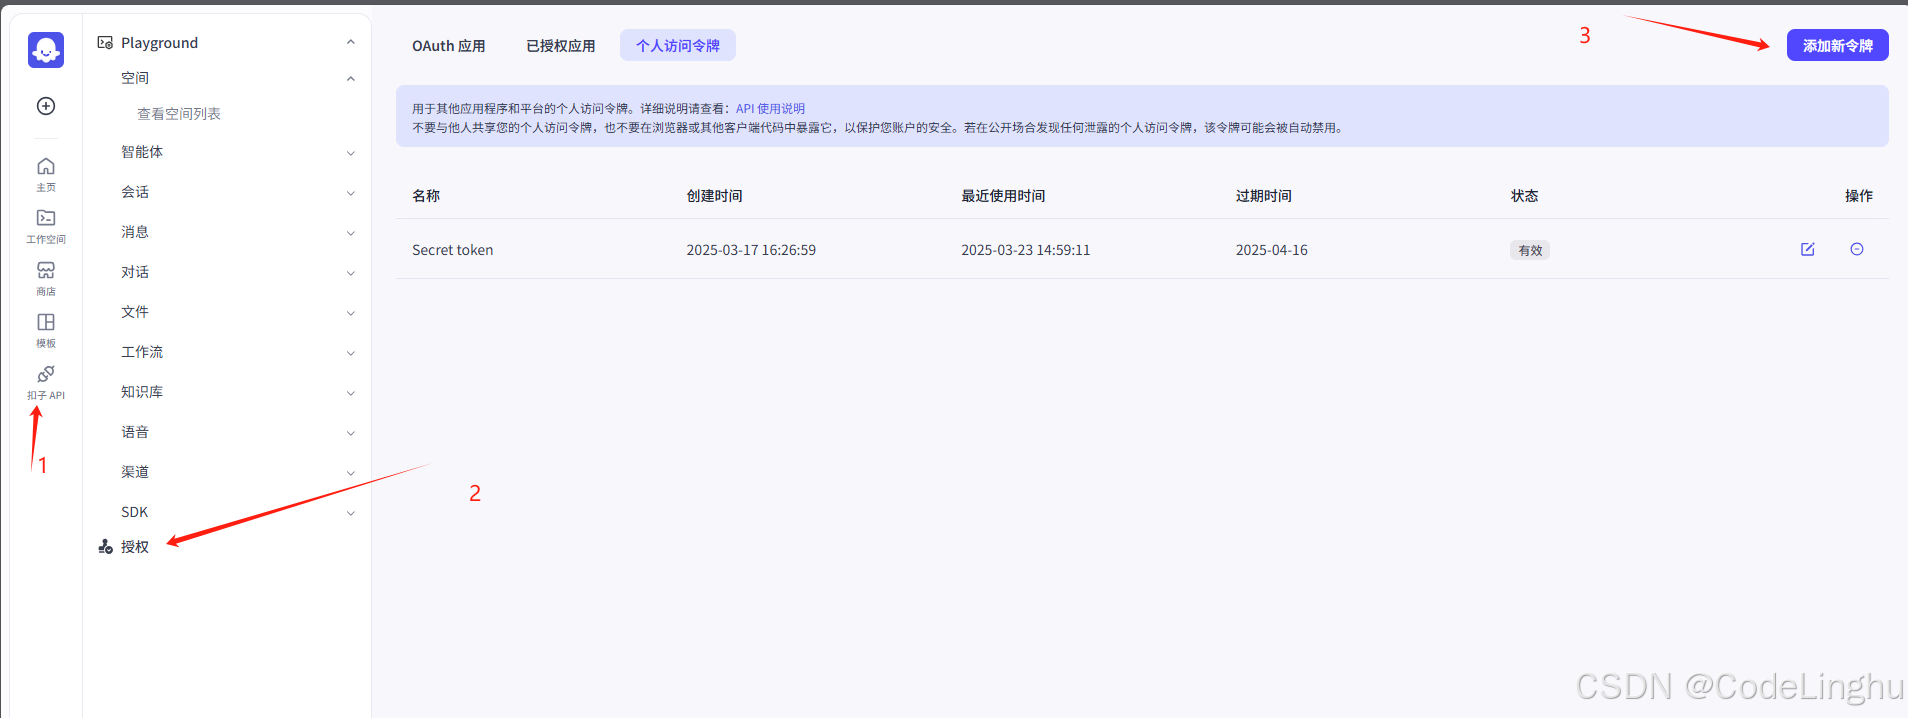Click the Coze logo icon
This screenshot has height=718, width=1908.
[46, 50]
